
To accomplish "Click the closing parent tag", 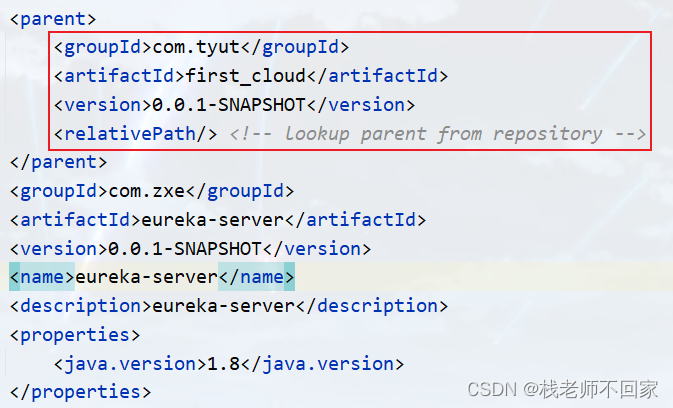I will pos(58,162).
